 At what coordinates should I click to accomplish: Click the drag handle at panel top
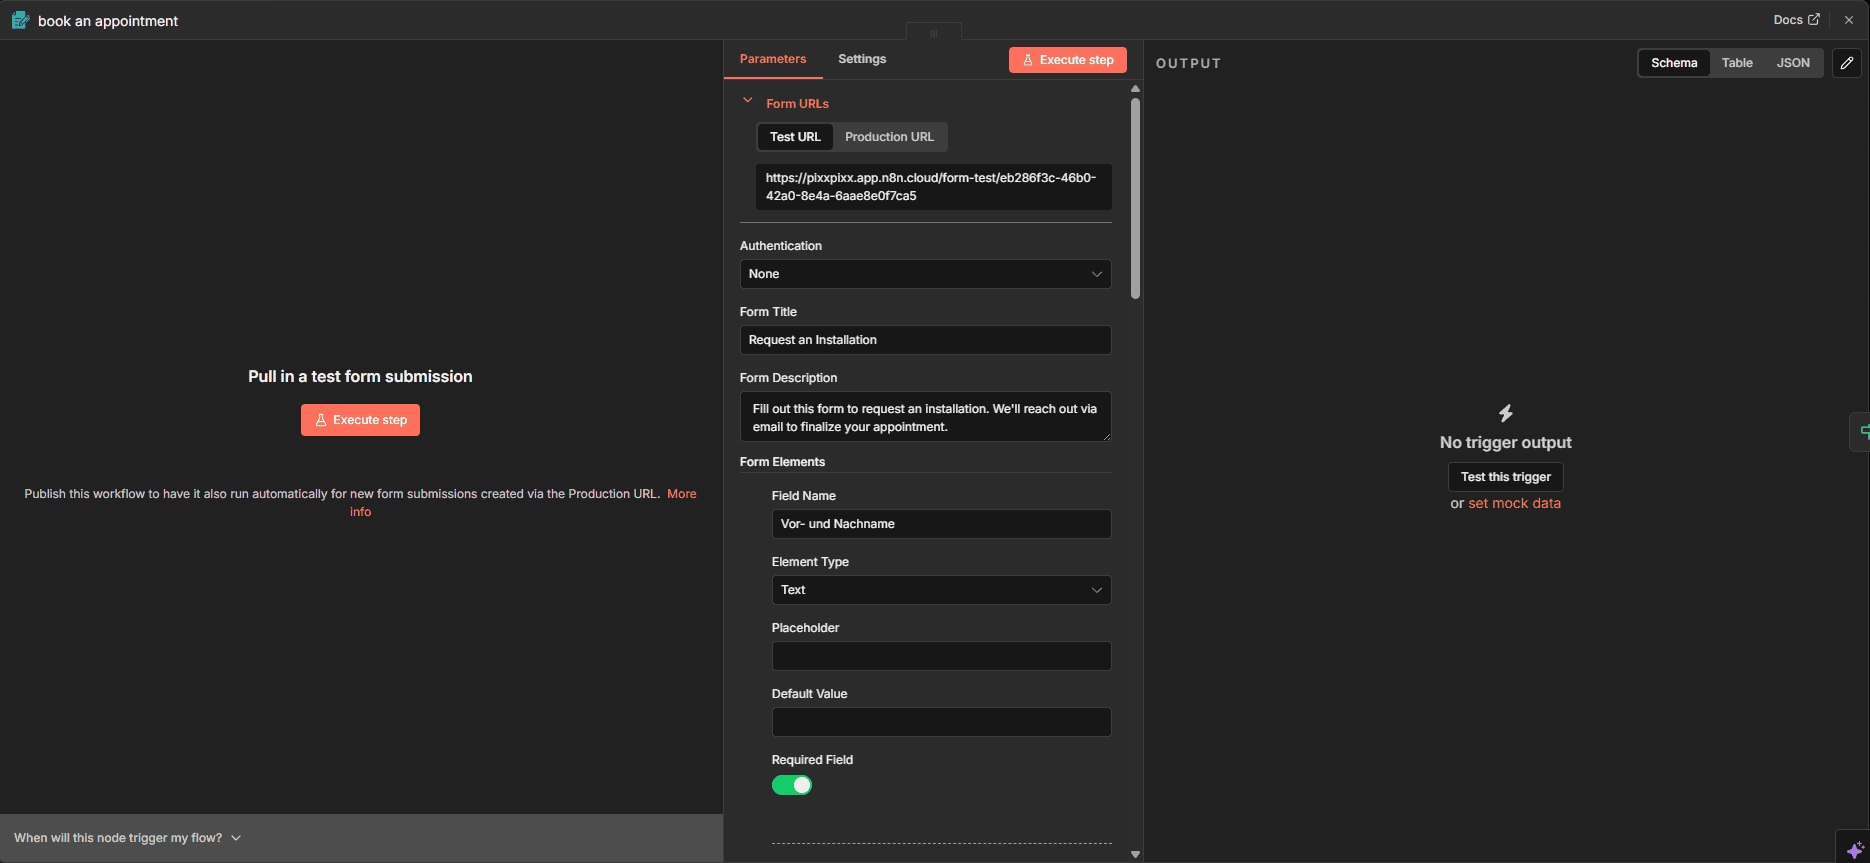[934, 33]
